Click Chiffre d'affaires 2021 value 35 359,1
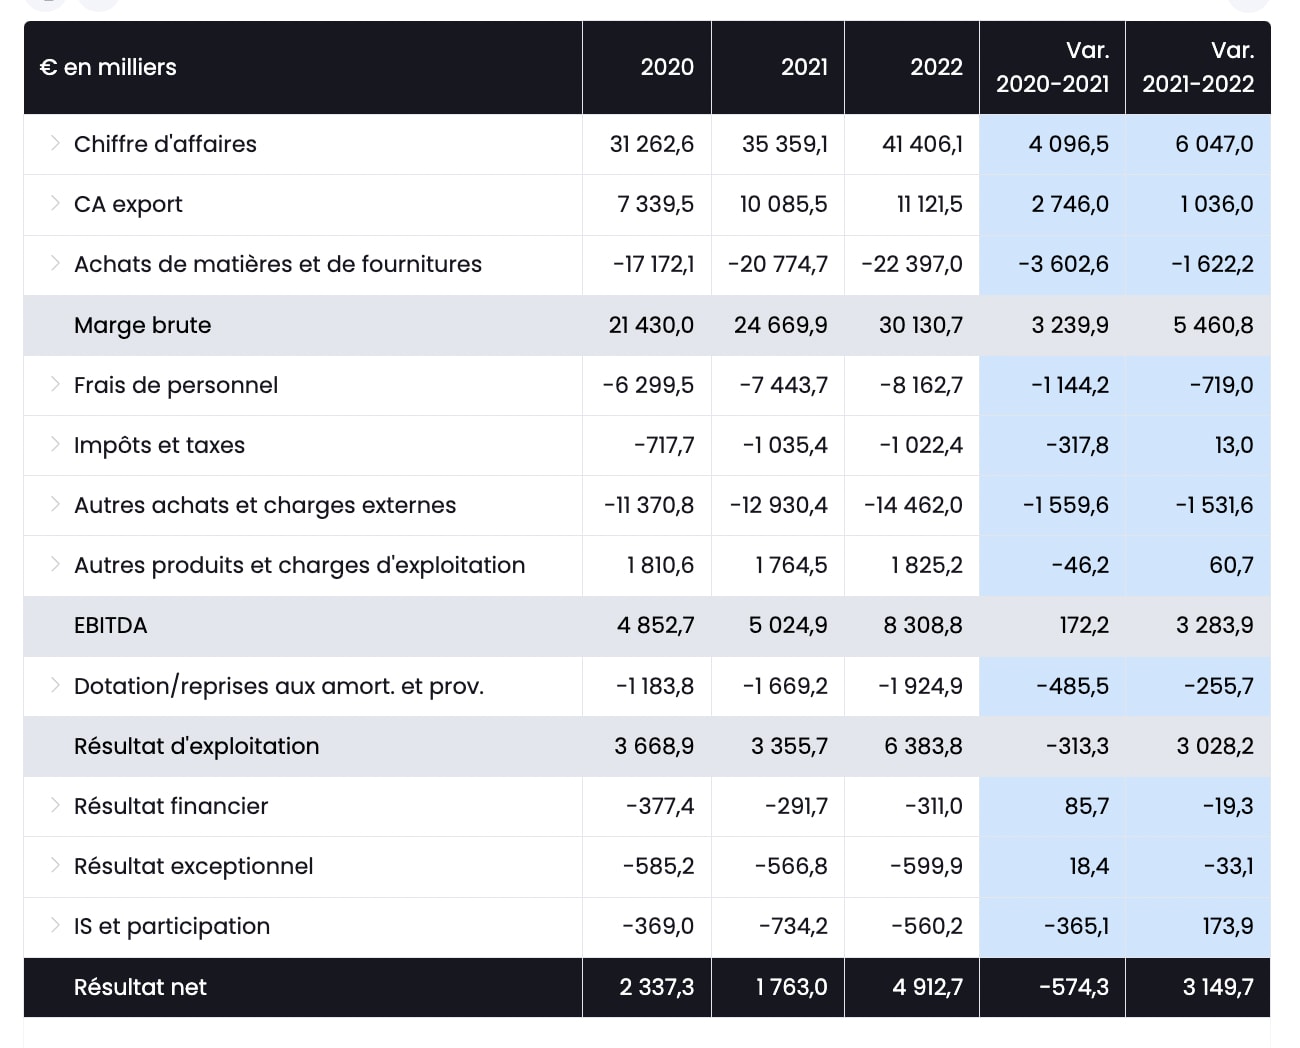Image resolution: width=1300 pixels, height=1048 pixels. tap(784, 144)
